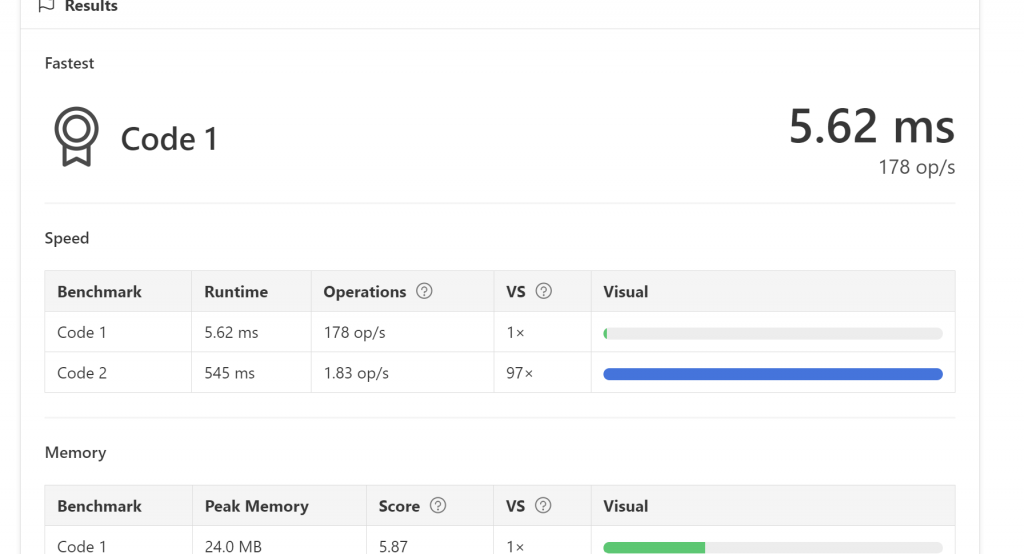Click the VS help icon in Memory table
Image resolution: width=1024 pixels, height=554 pixels.
click(544, 506)
